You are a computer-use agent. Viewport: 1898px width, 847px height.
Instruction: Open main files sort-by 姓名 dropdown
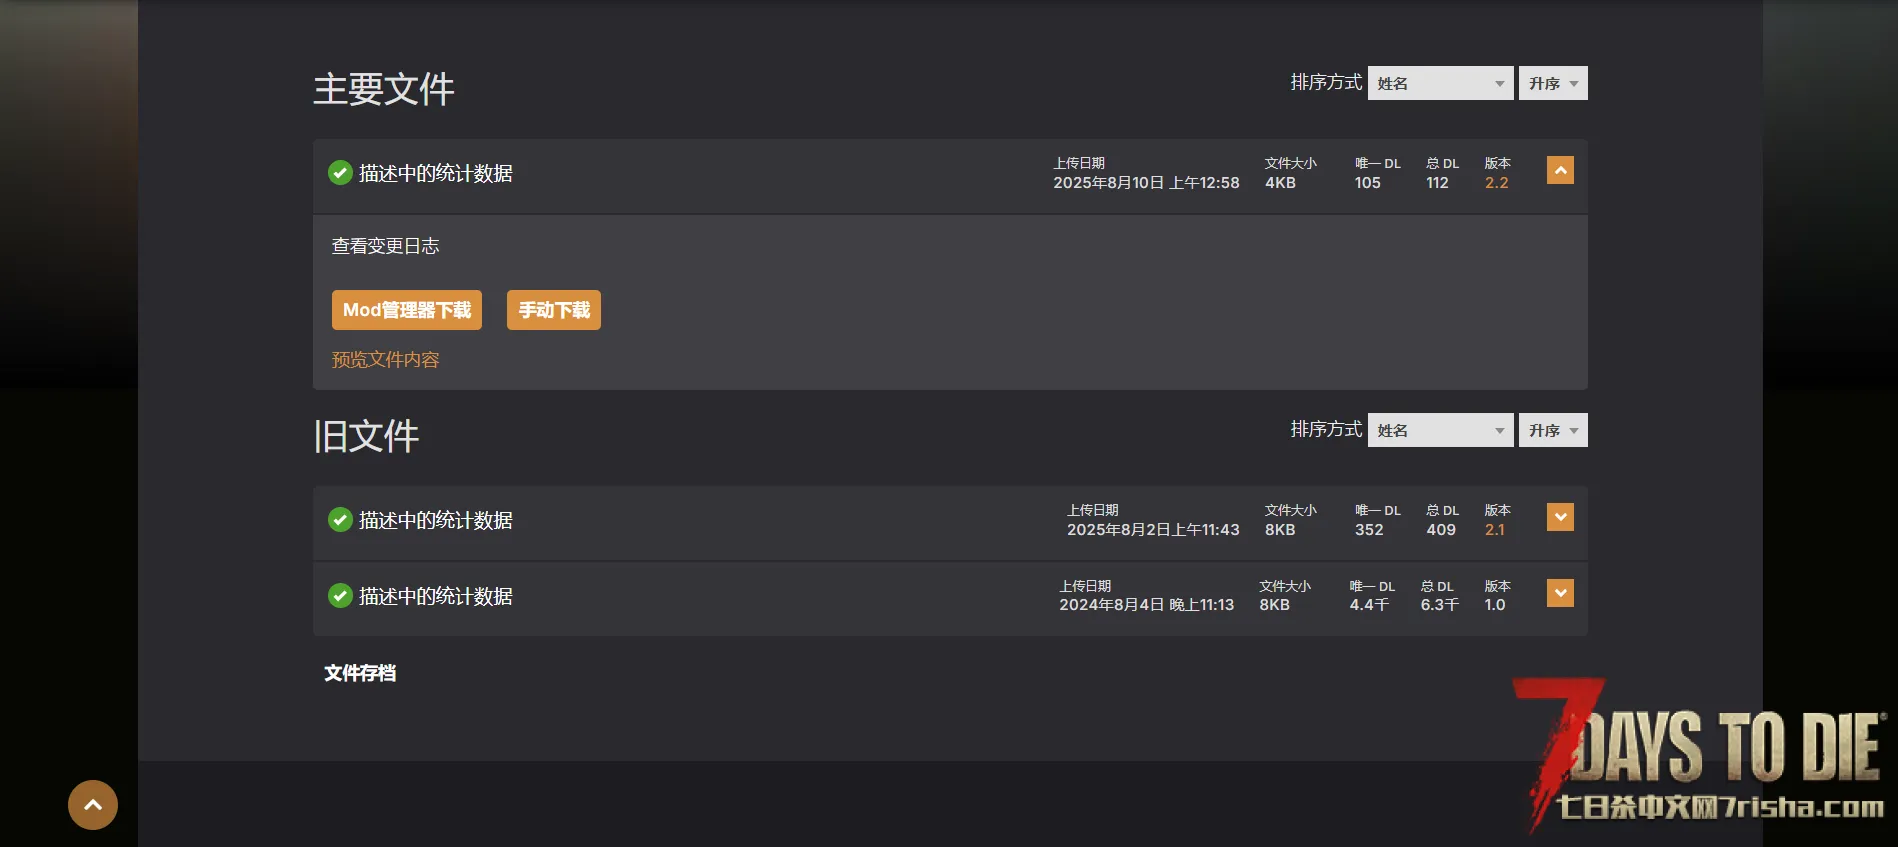click(1441, 83)
